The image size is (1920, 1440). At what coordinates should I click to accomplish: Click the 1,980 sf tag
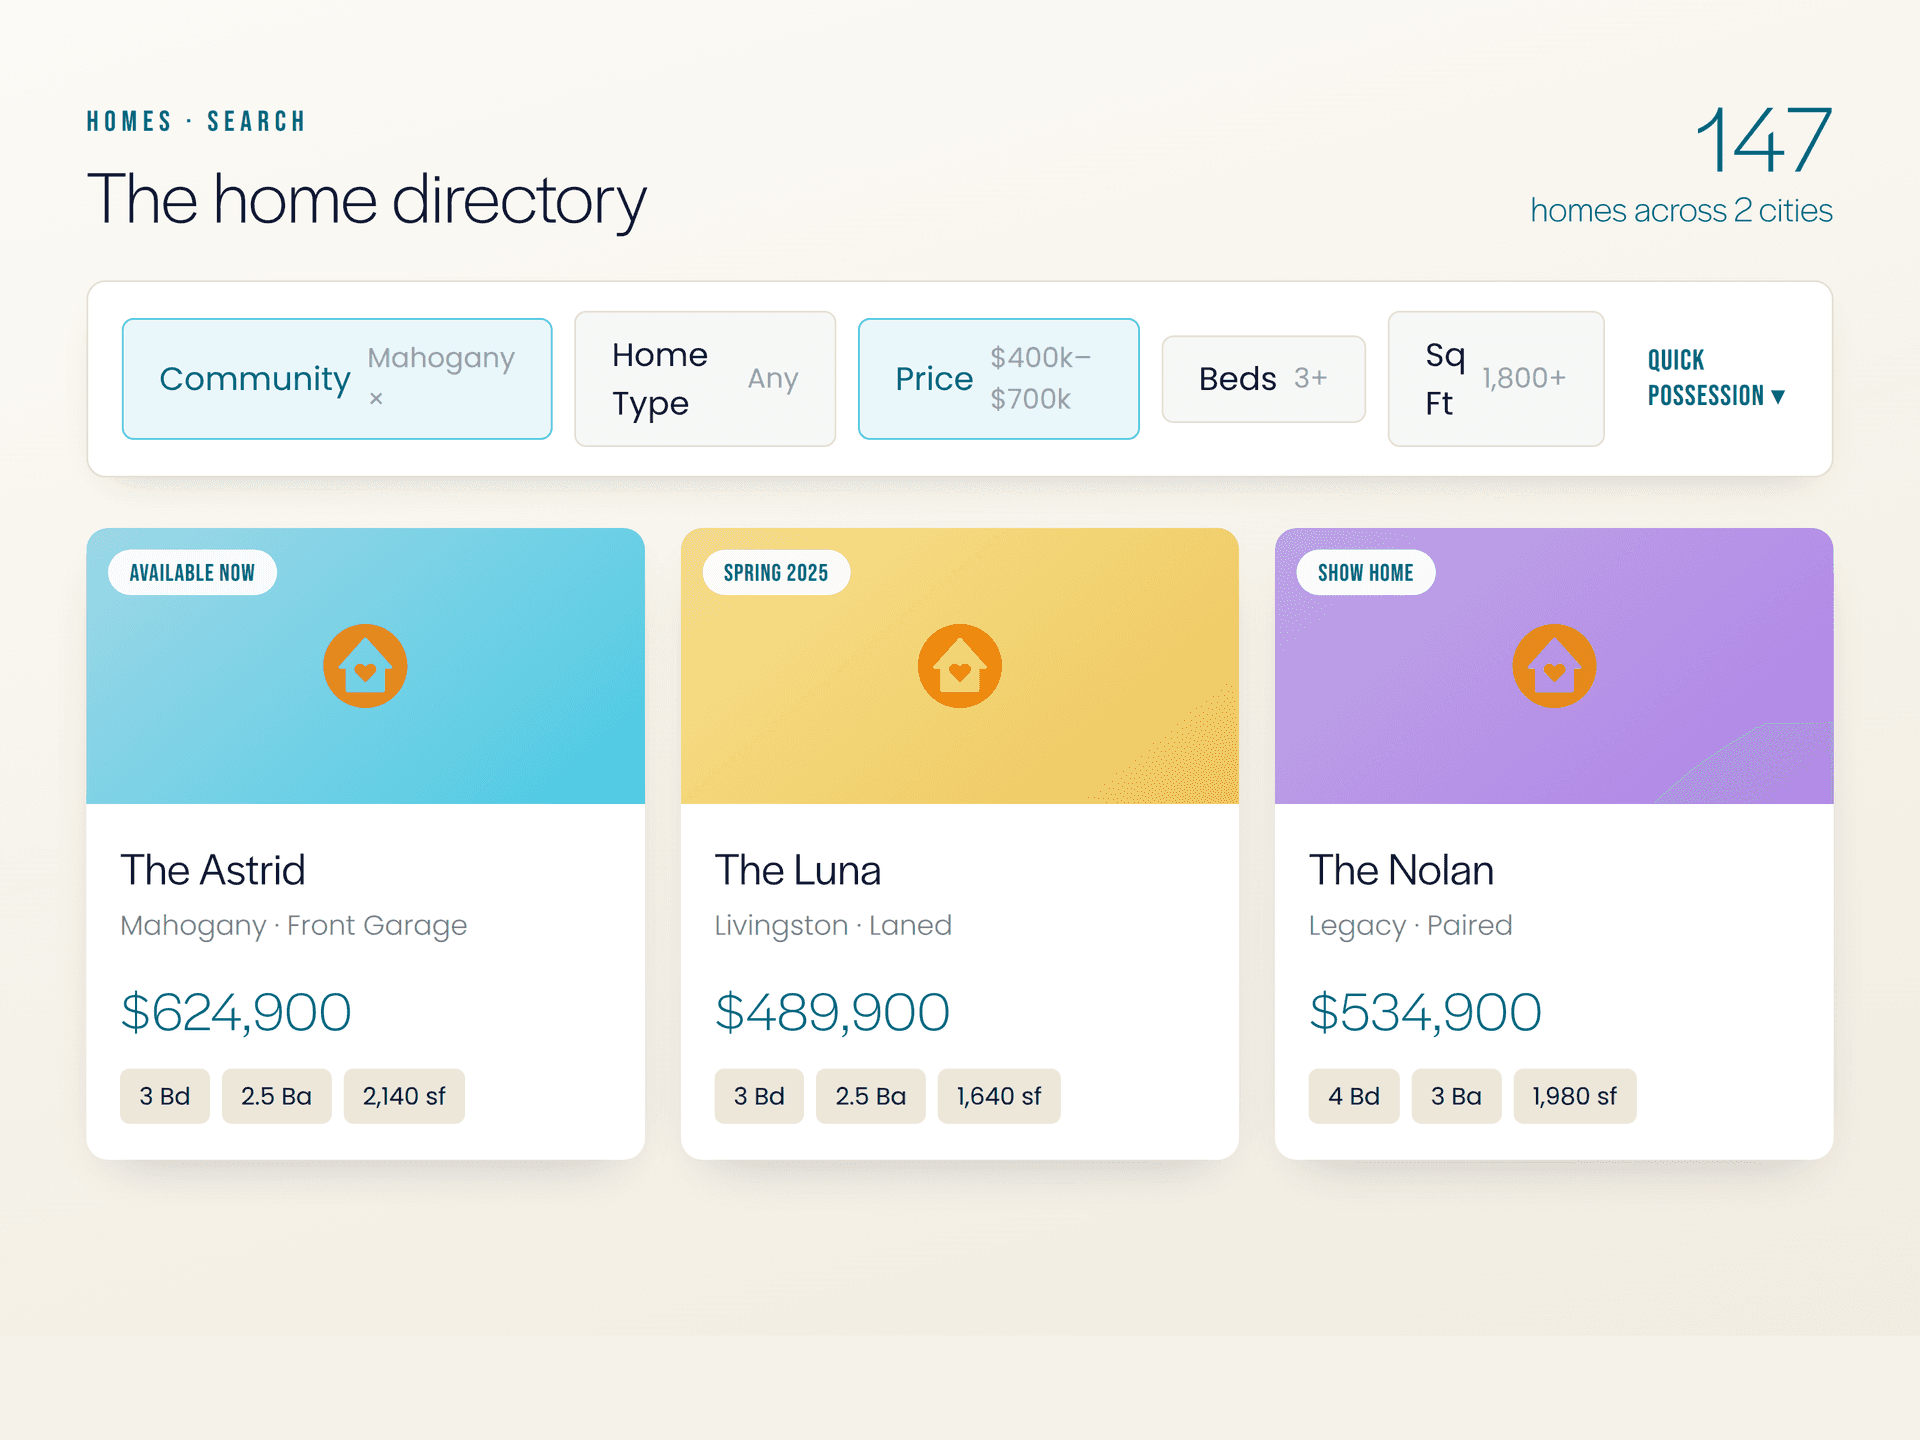pos(1574,1096)
